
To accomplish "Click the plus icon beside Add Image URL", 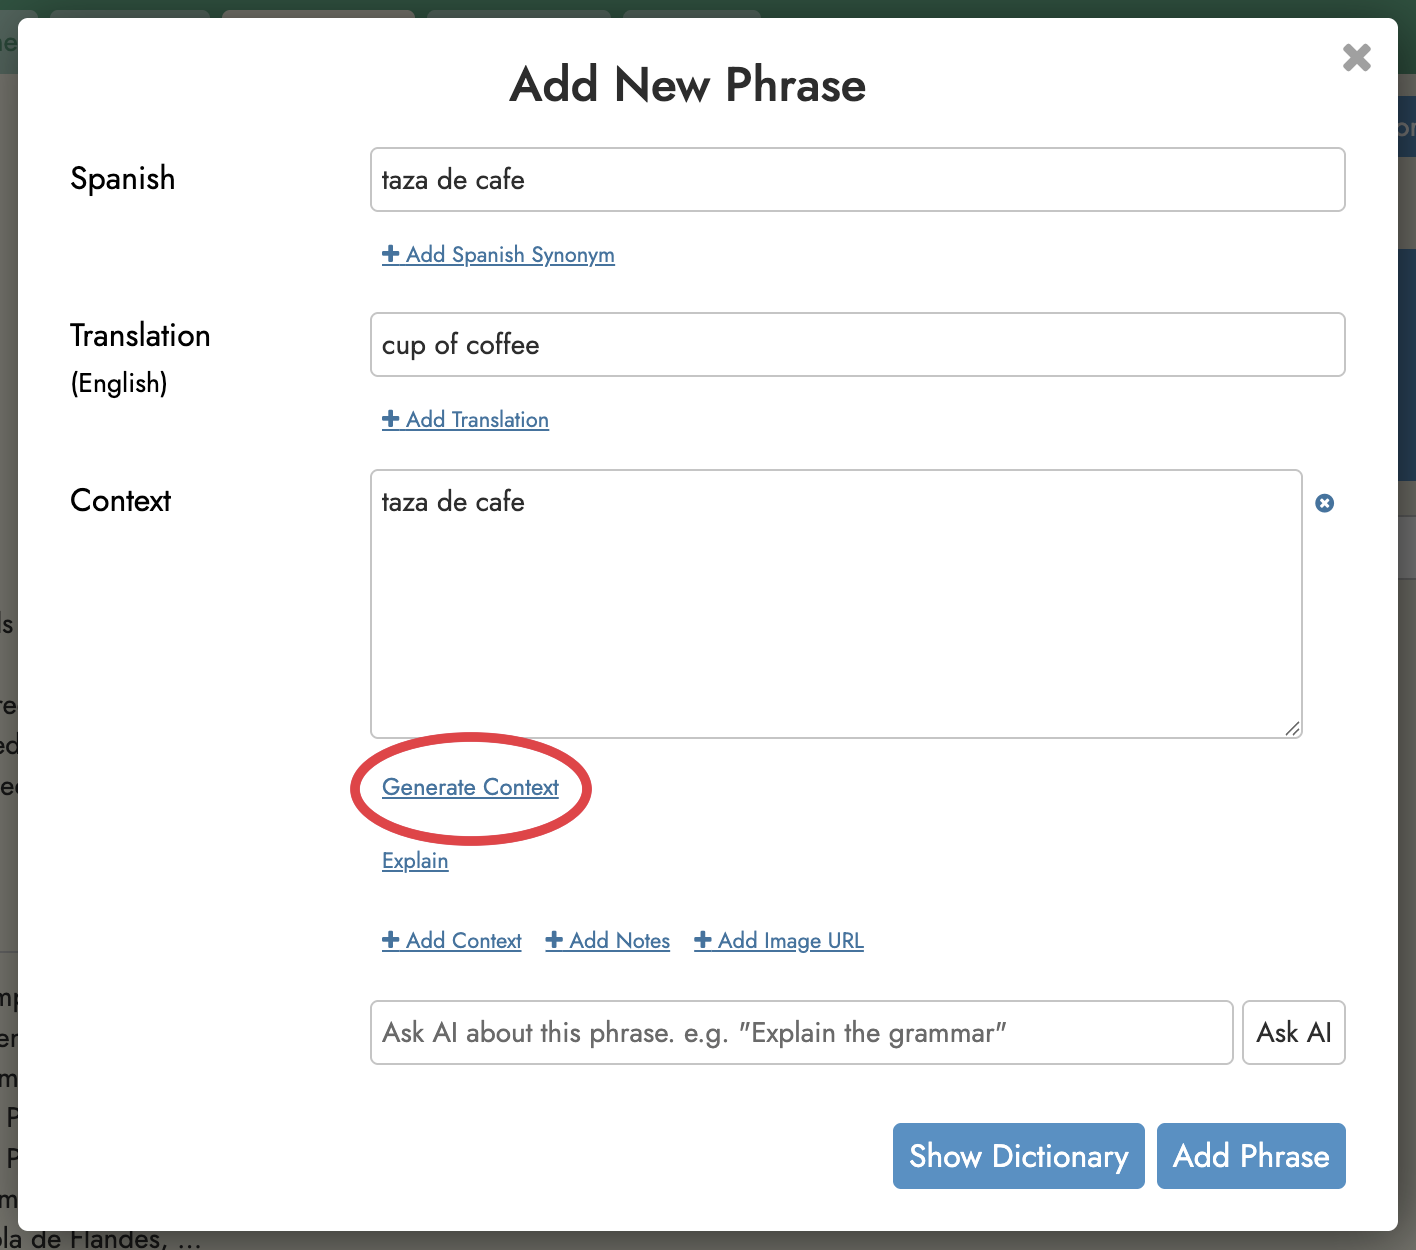I will (x=703, y=940).
